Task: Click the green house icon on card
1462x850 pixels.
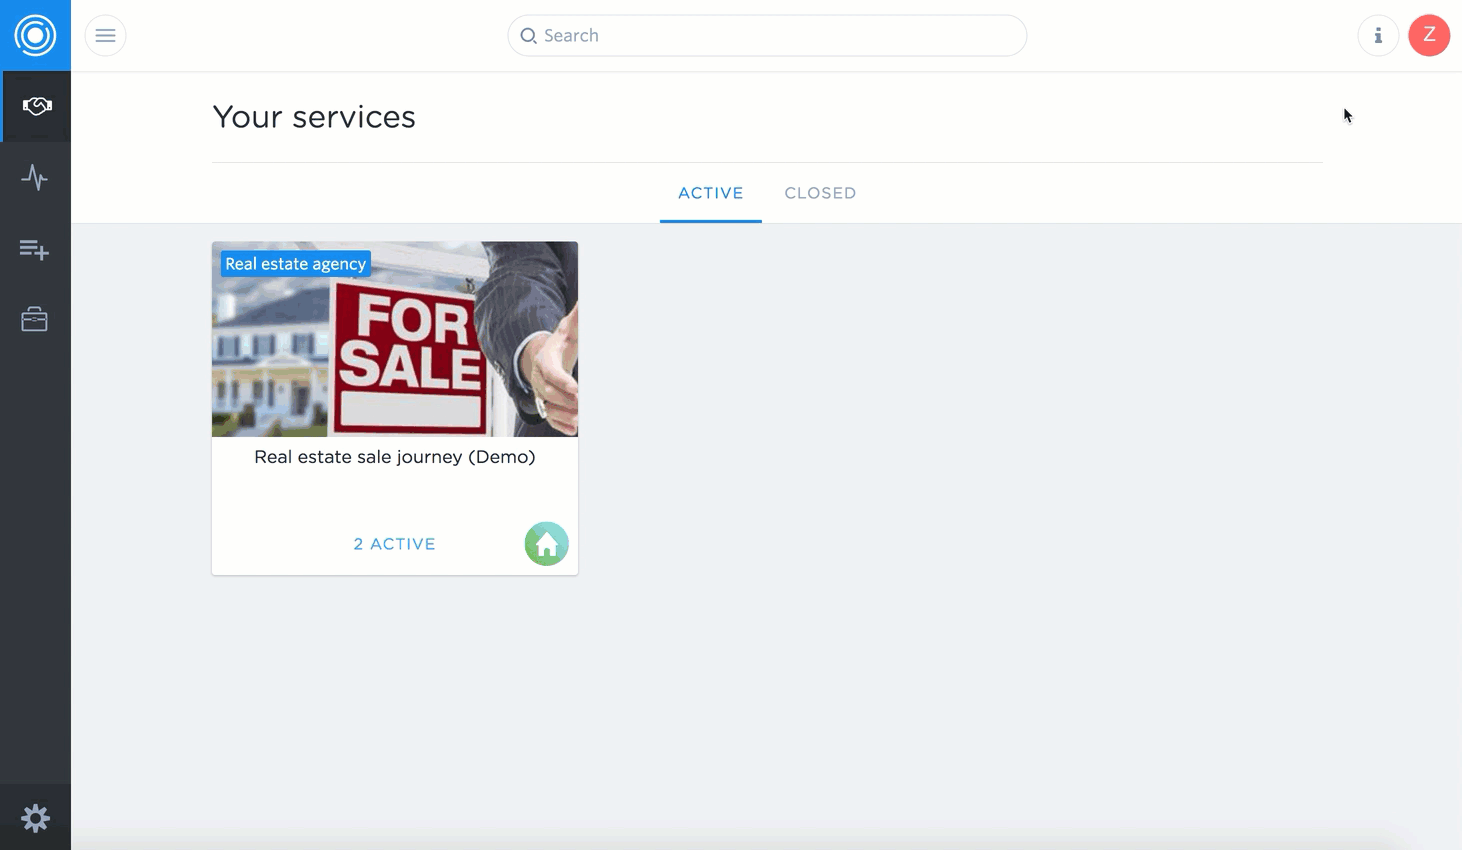Action: [x=546, y=544]
